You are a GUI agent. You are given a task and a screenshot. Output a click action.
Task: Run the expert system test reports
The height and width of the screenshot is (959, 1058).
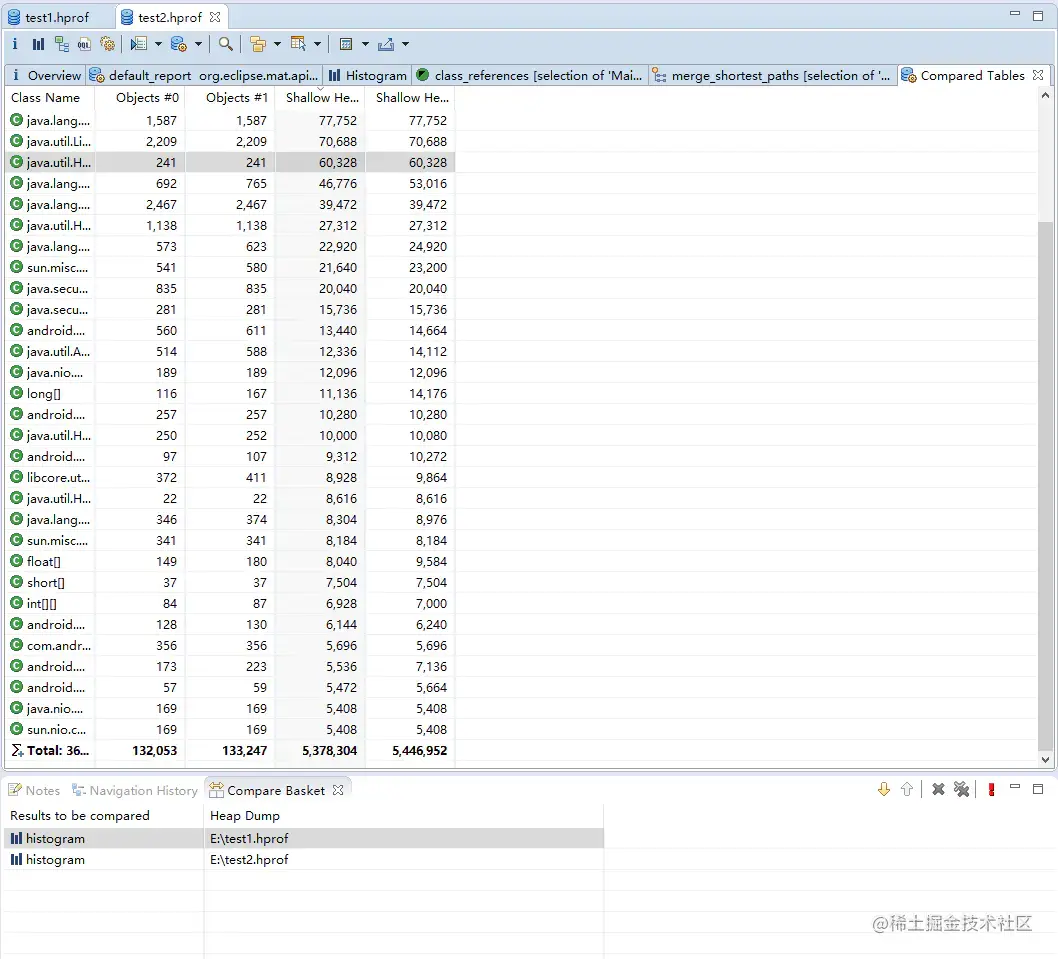click(139, 44)
